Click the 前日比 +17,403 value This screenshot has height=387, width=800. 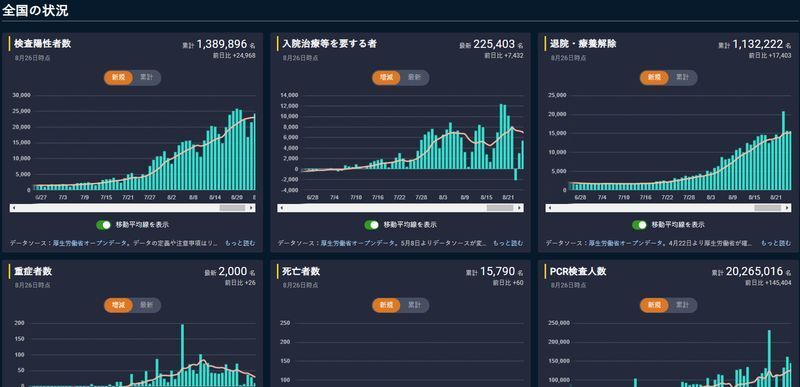click(770, 56)
